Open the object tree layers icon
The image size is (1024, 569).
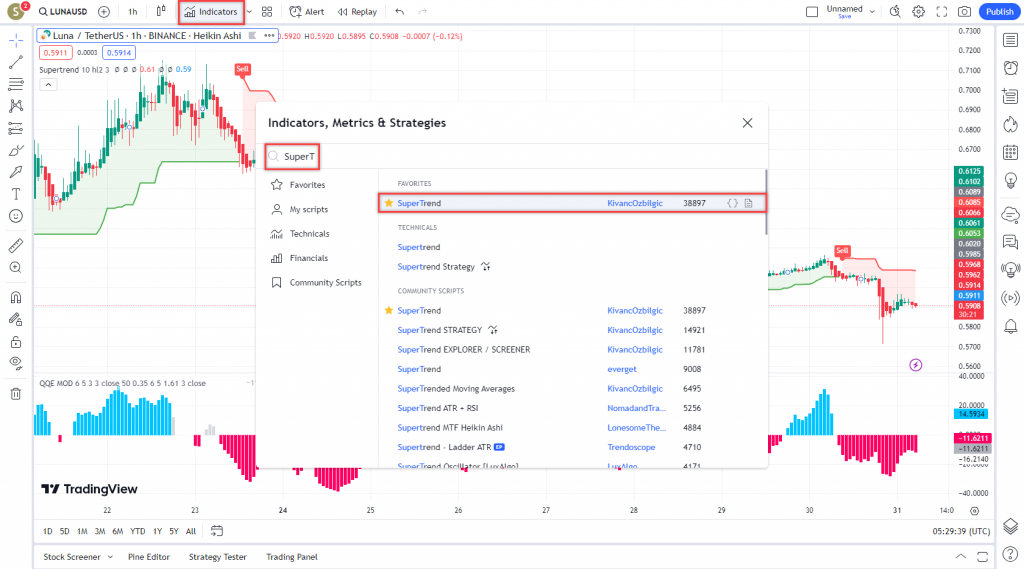point(1010,526)
